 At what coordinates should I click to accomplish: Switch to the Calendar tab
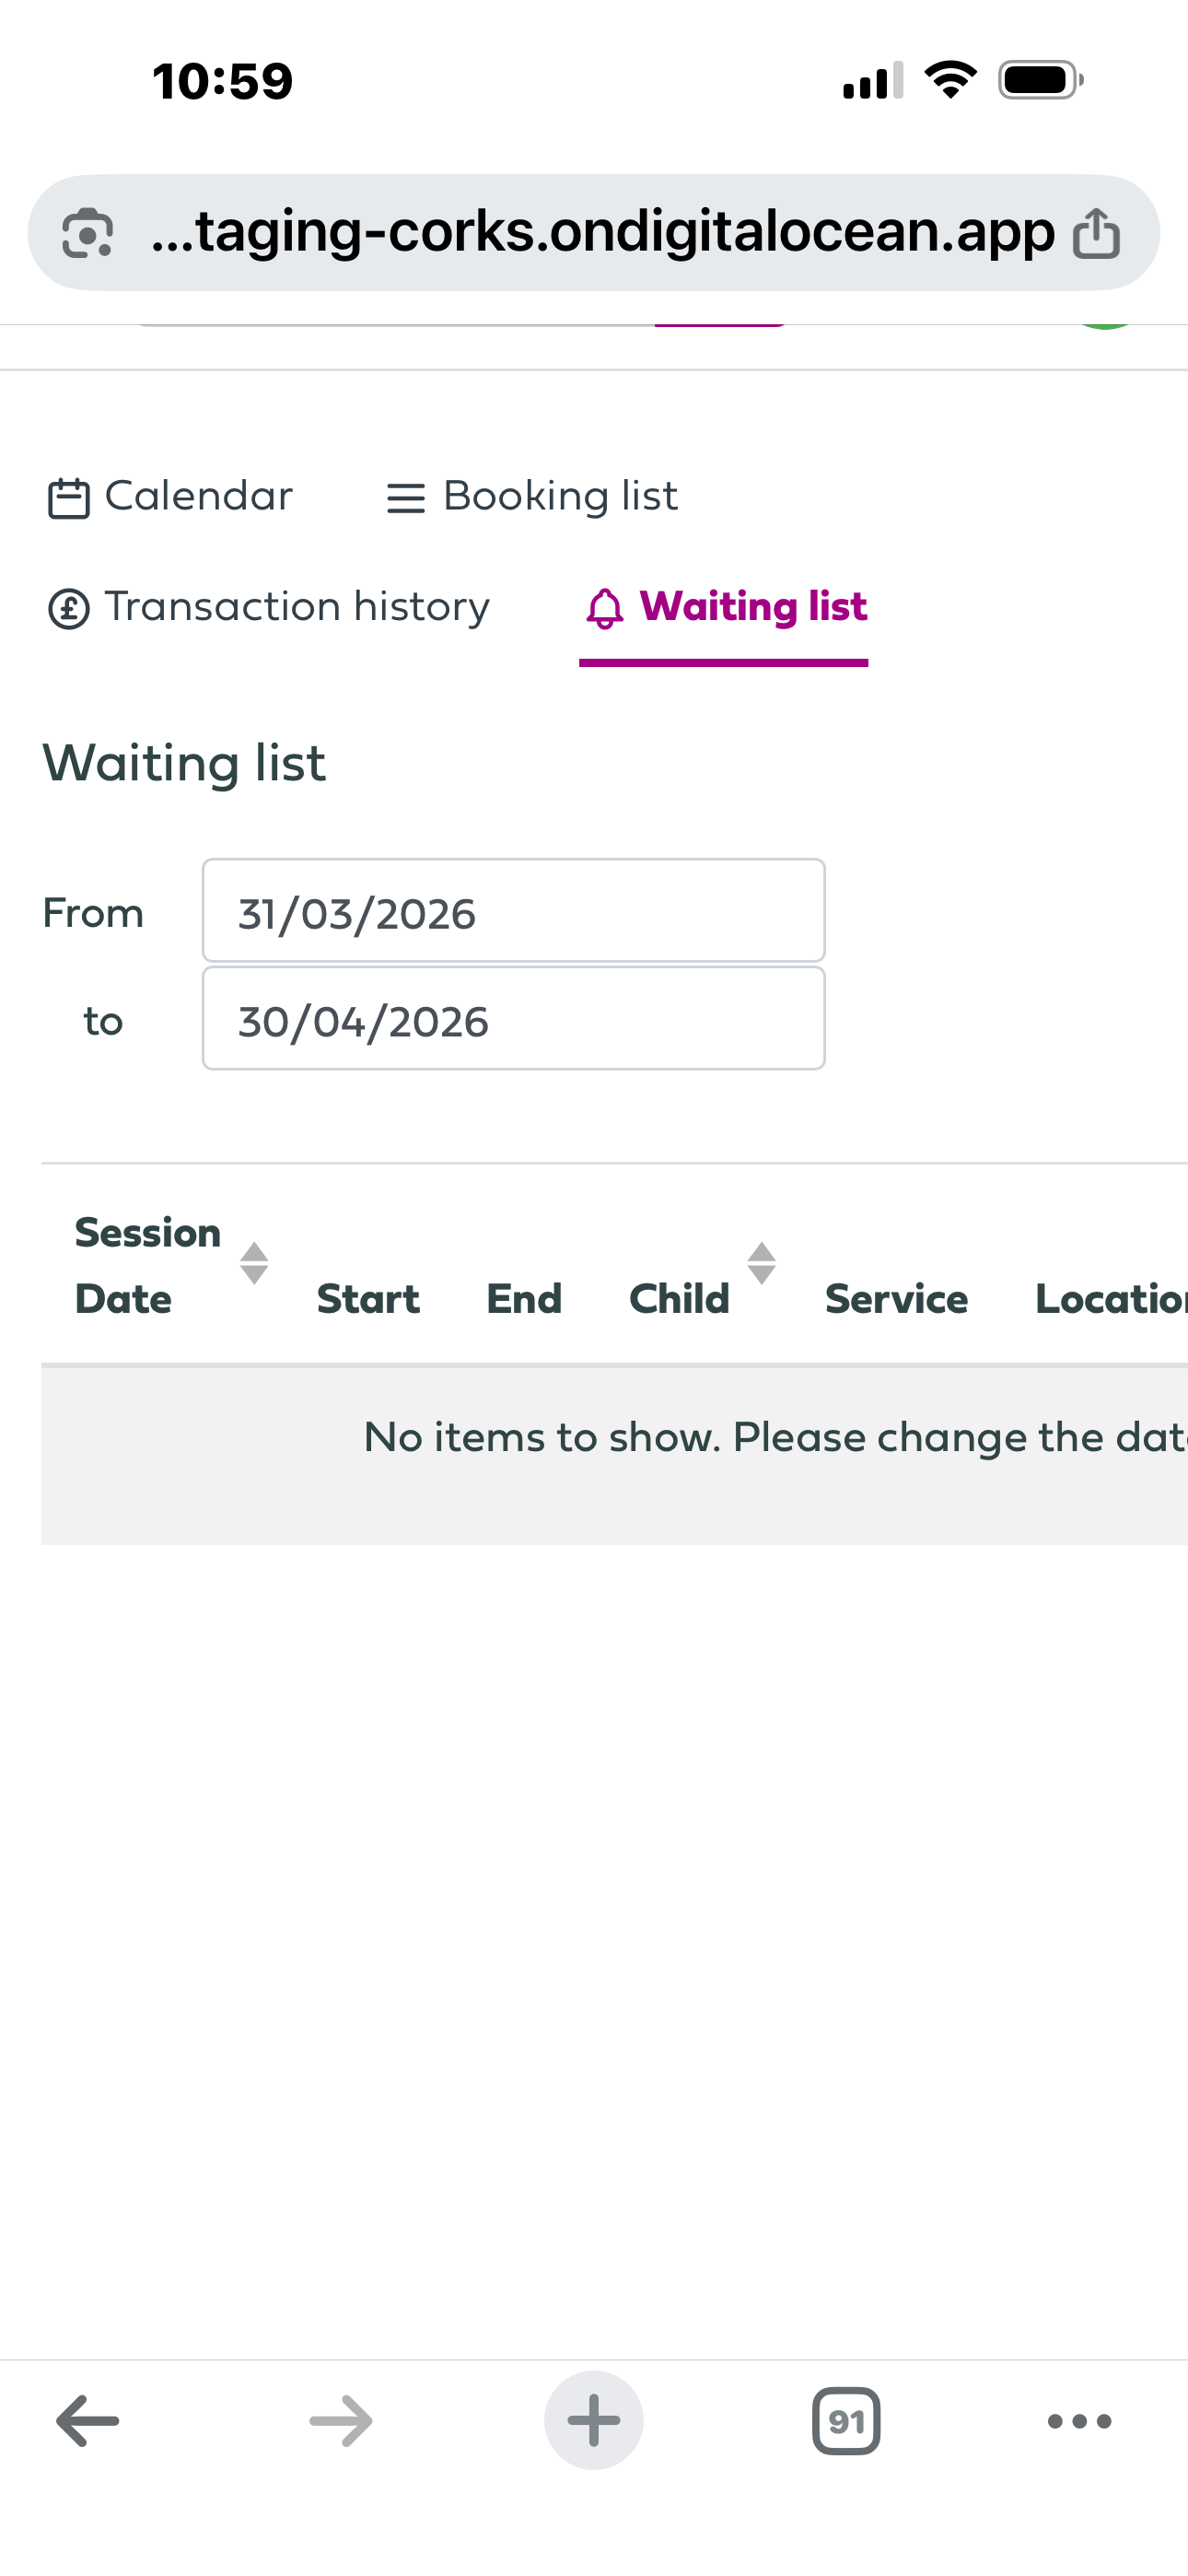pyautogui.click(x=198, y=496)
